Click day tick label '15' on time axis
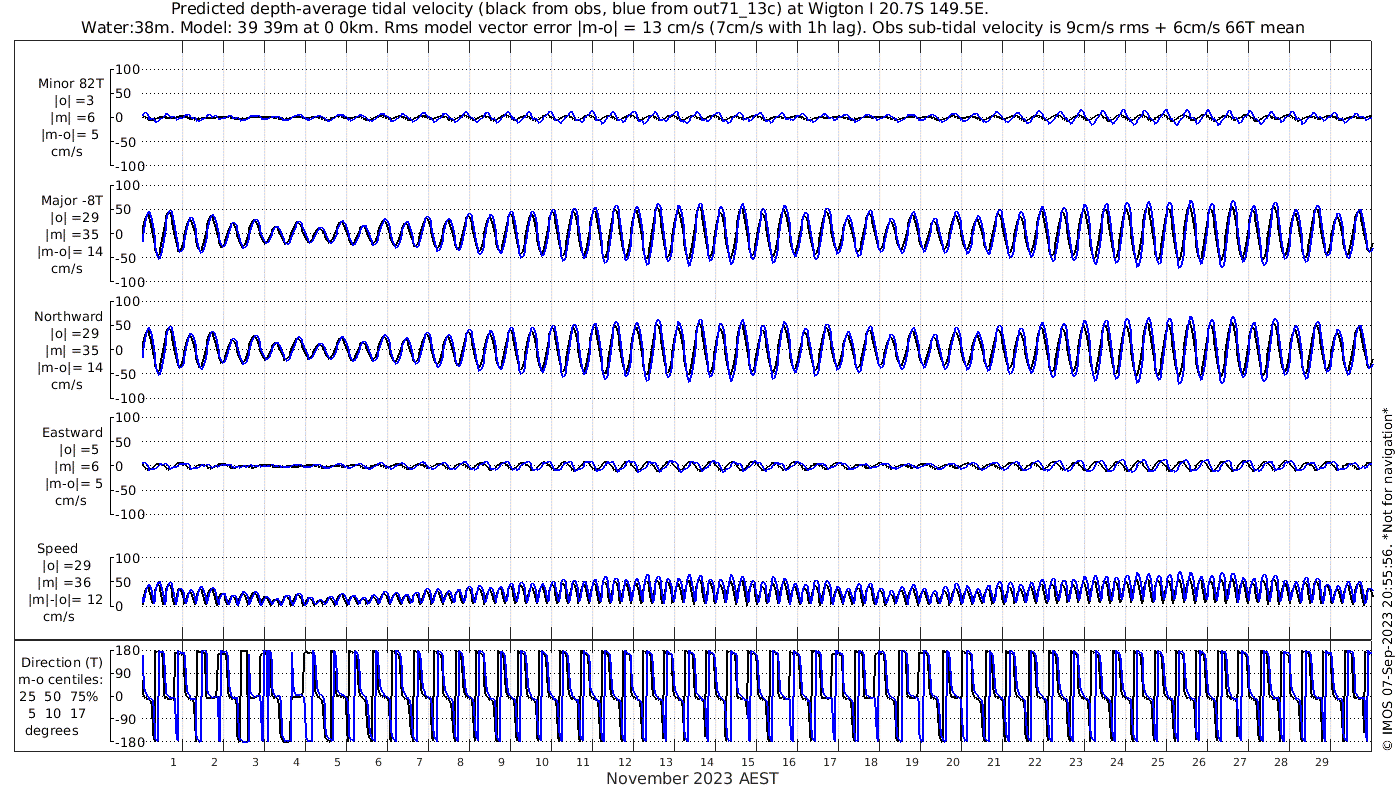 point(747,762)
